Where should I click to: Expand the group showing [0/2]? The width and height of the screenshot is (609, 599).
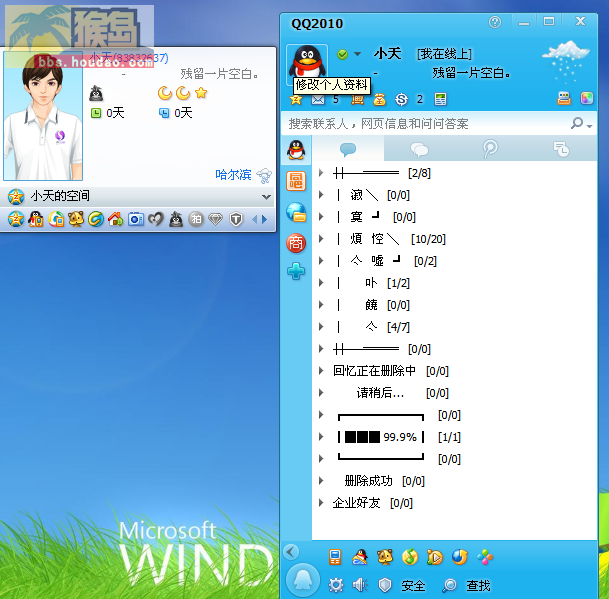(321, 261)
